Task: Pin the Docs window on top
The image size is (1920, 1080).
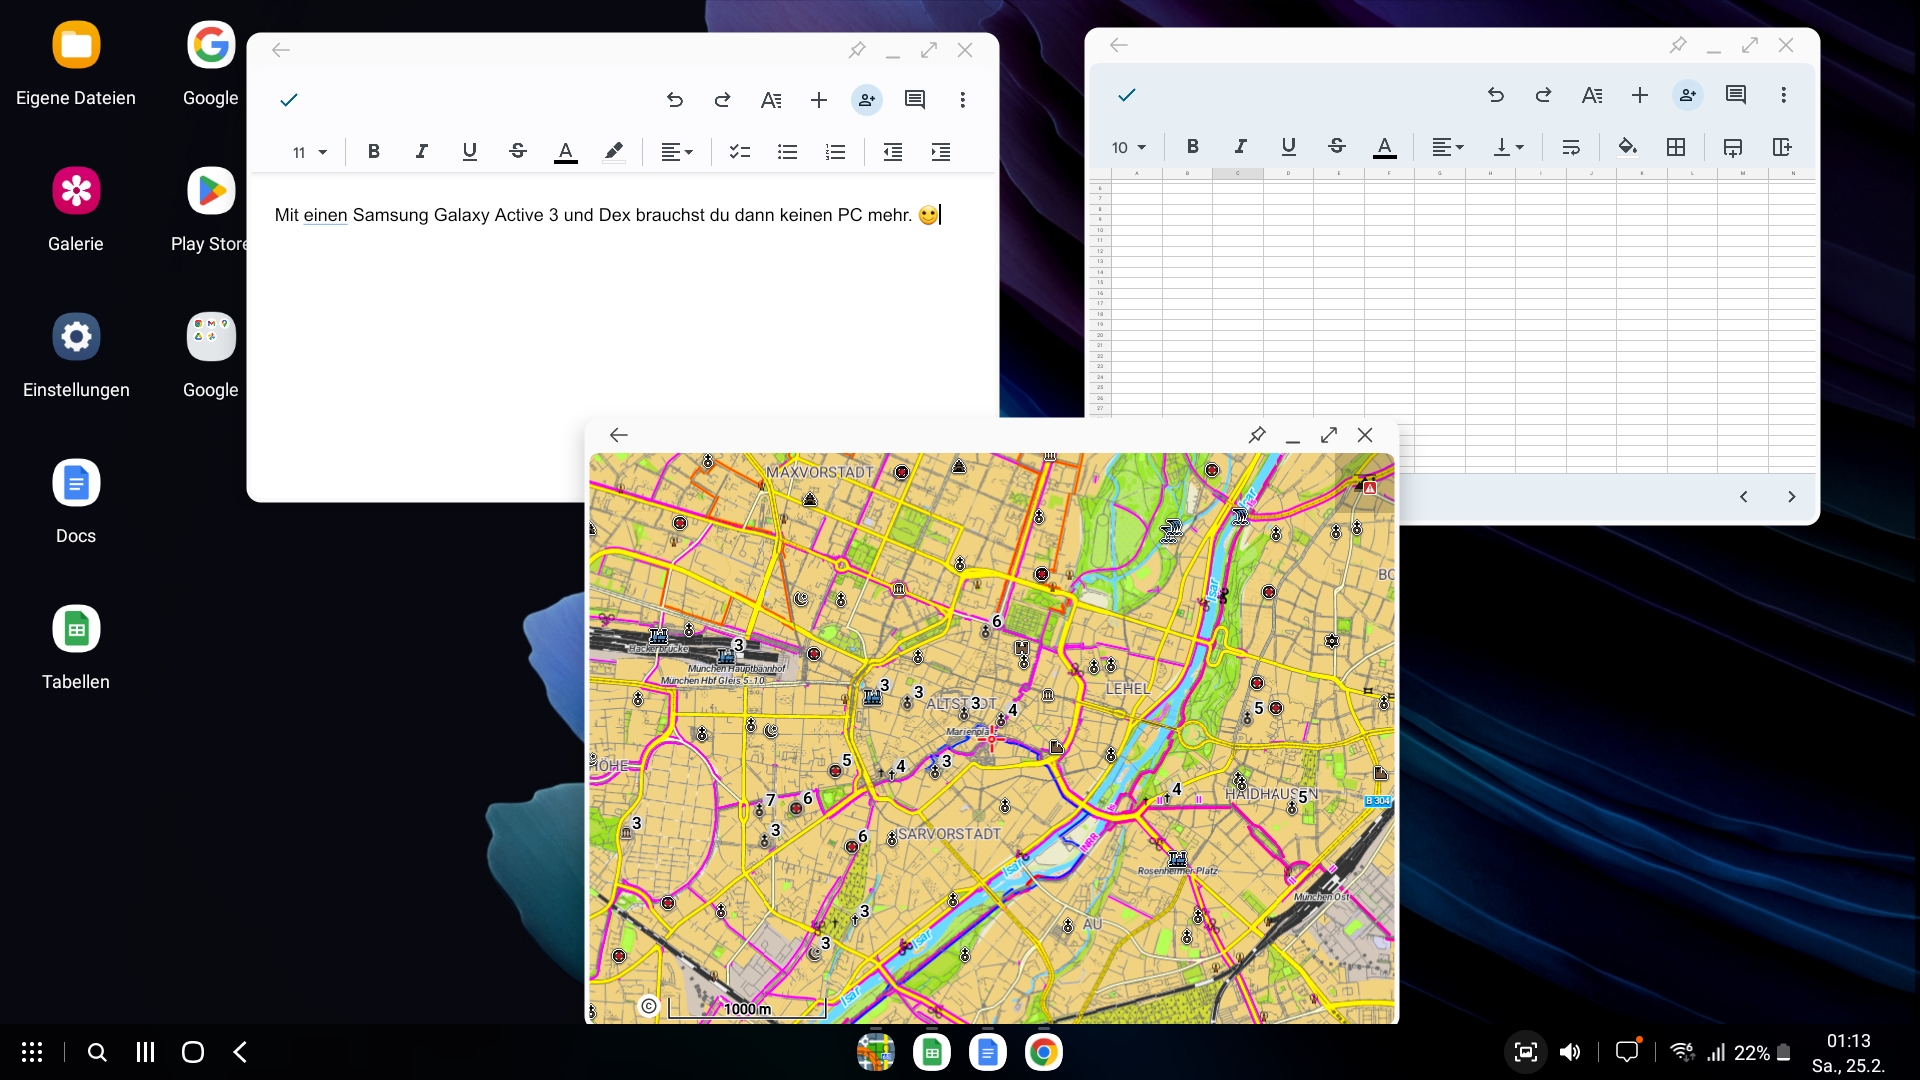Action: point(857,50)
